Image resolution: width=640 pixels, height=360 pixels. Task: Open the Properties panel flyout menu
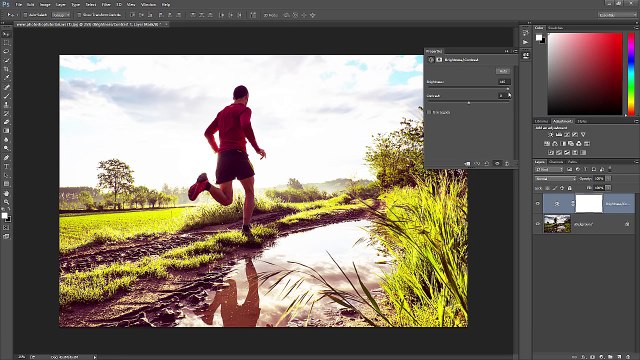515,51
